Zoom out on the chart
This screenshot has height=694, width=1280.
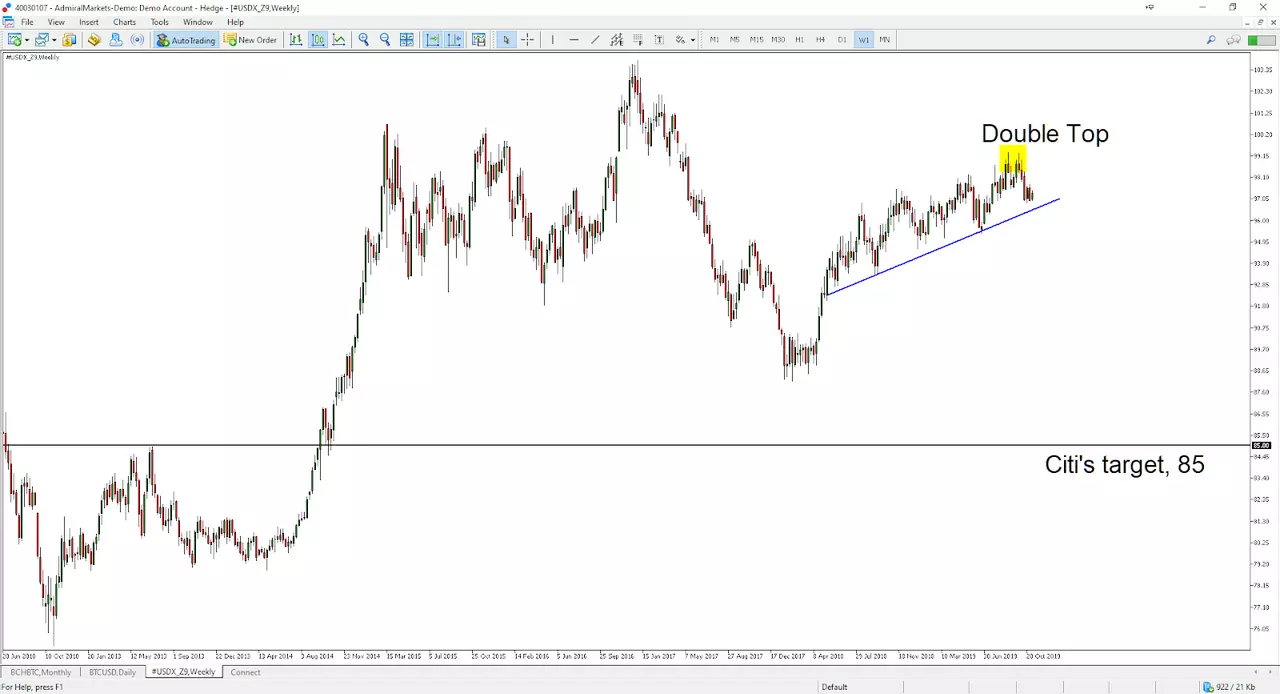point(385,40)
